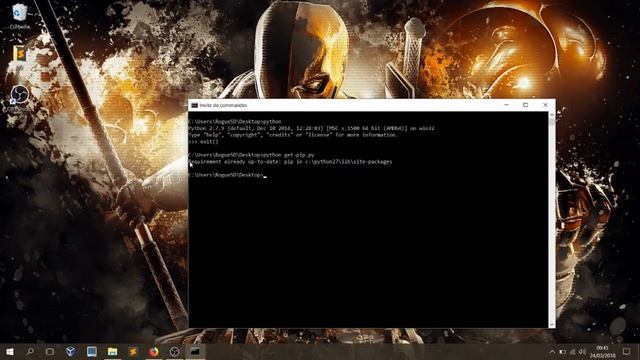Click the console scrollbar up arrow
The image size is (640, 360).
(x=552, y=115)
